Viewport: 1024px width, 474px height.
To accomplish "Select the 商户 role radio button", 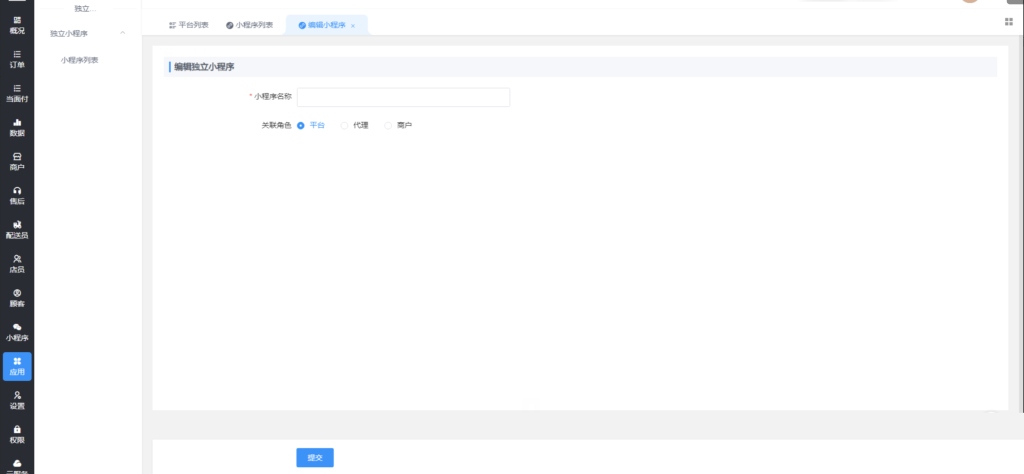I will click(x=388, y=125).
